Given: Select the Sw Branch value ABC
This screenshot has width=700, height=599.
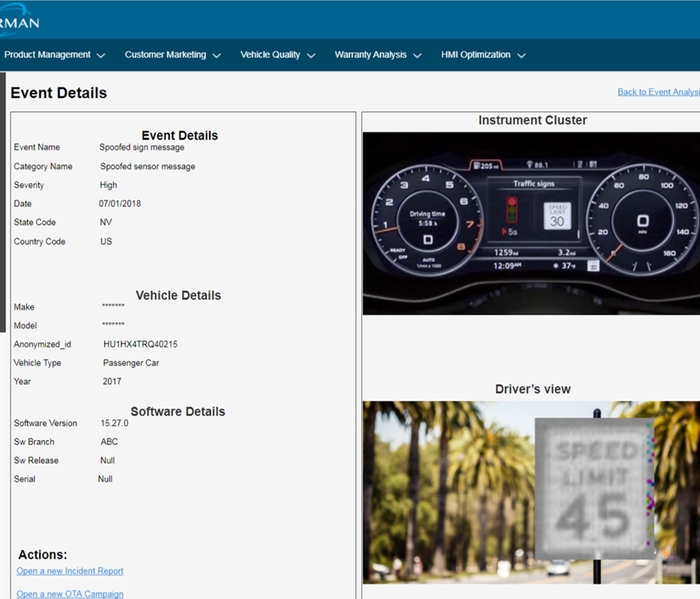Looking at the screenshot, I should point(109,442).
